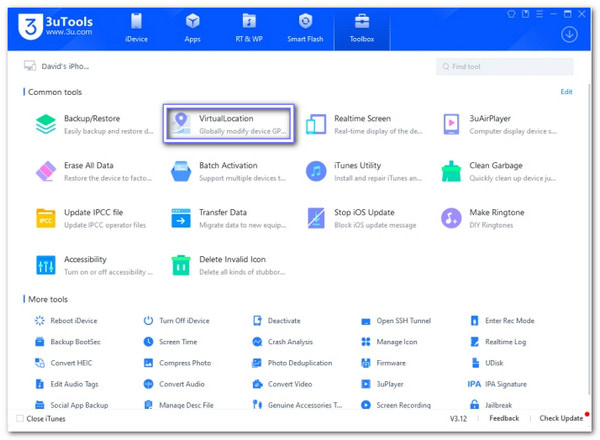Image resolution: width=600 pixels, height=440 pixels.
Task: Click Deactivate icon
Action: coord(257,321)
